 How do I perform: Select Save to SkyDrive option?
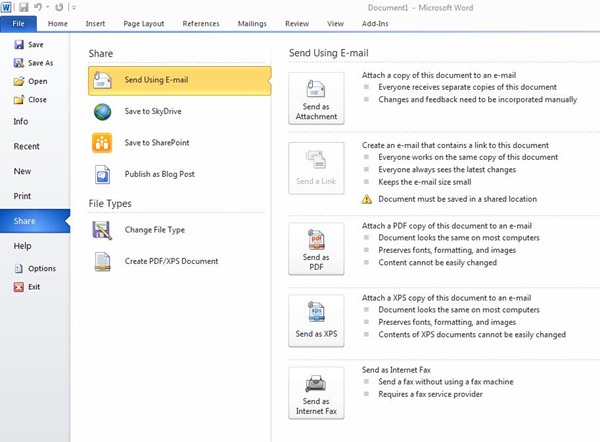152,111
